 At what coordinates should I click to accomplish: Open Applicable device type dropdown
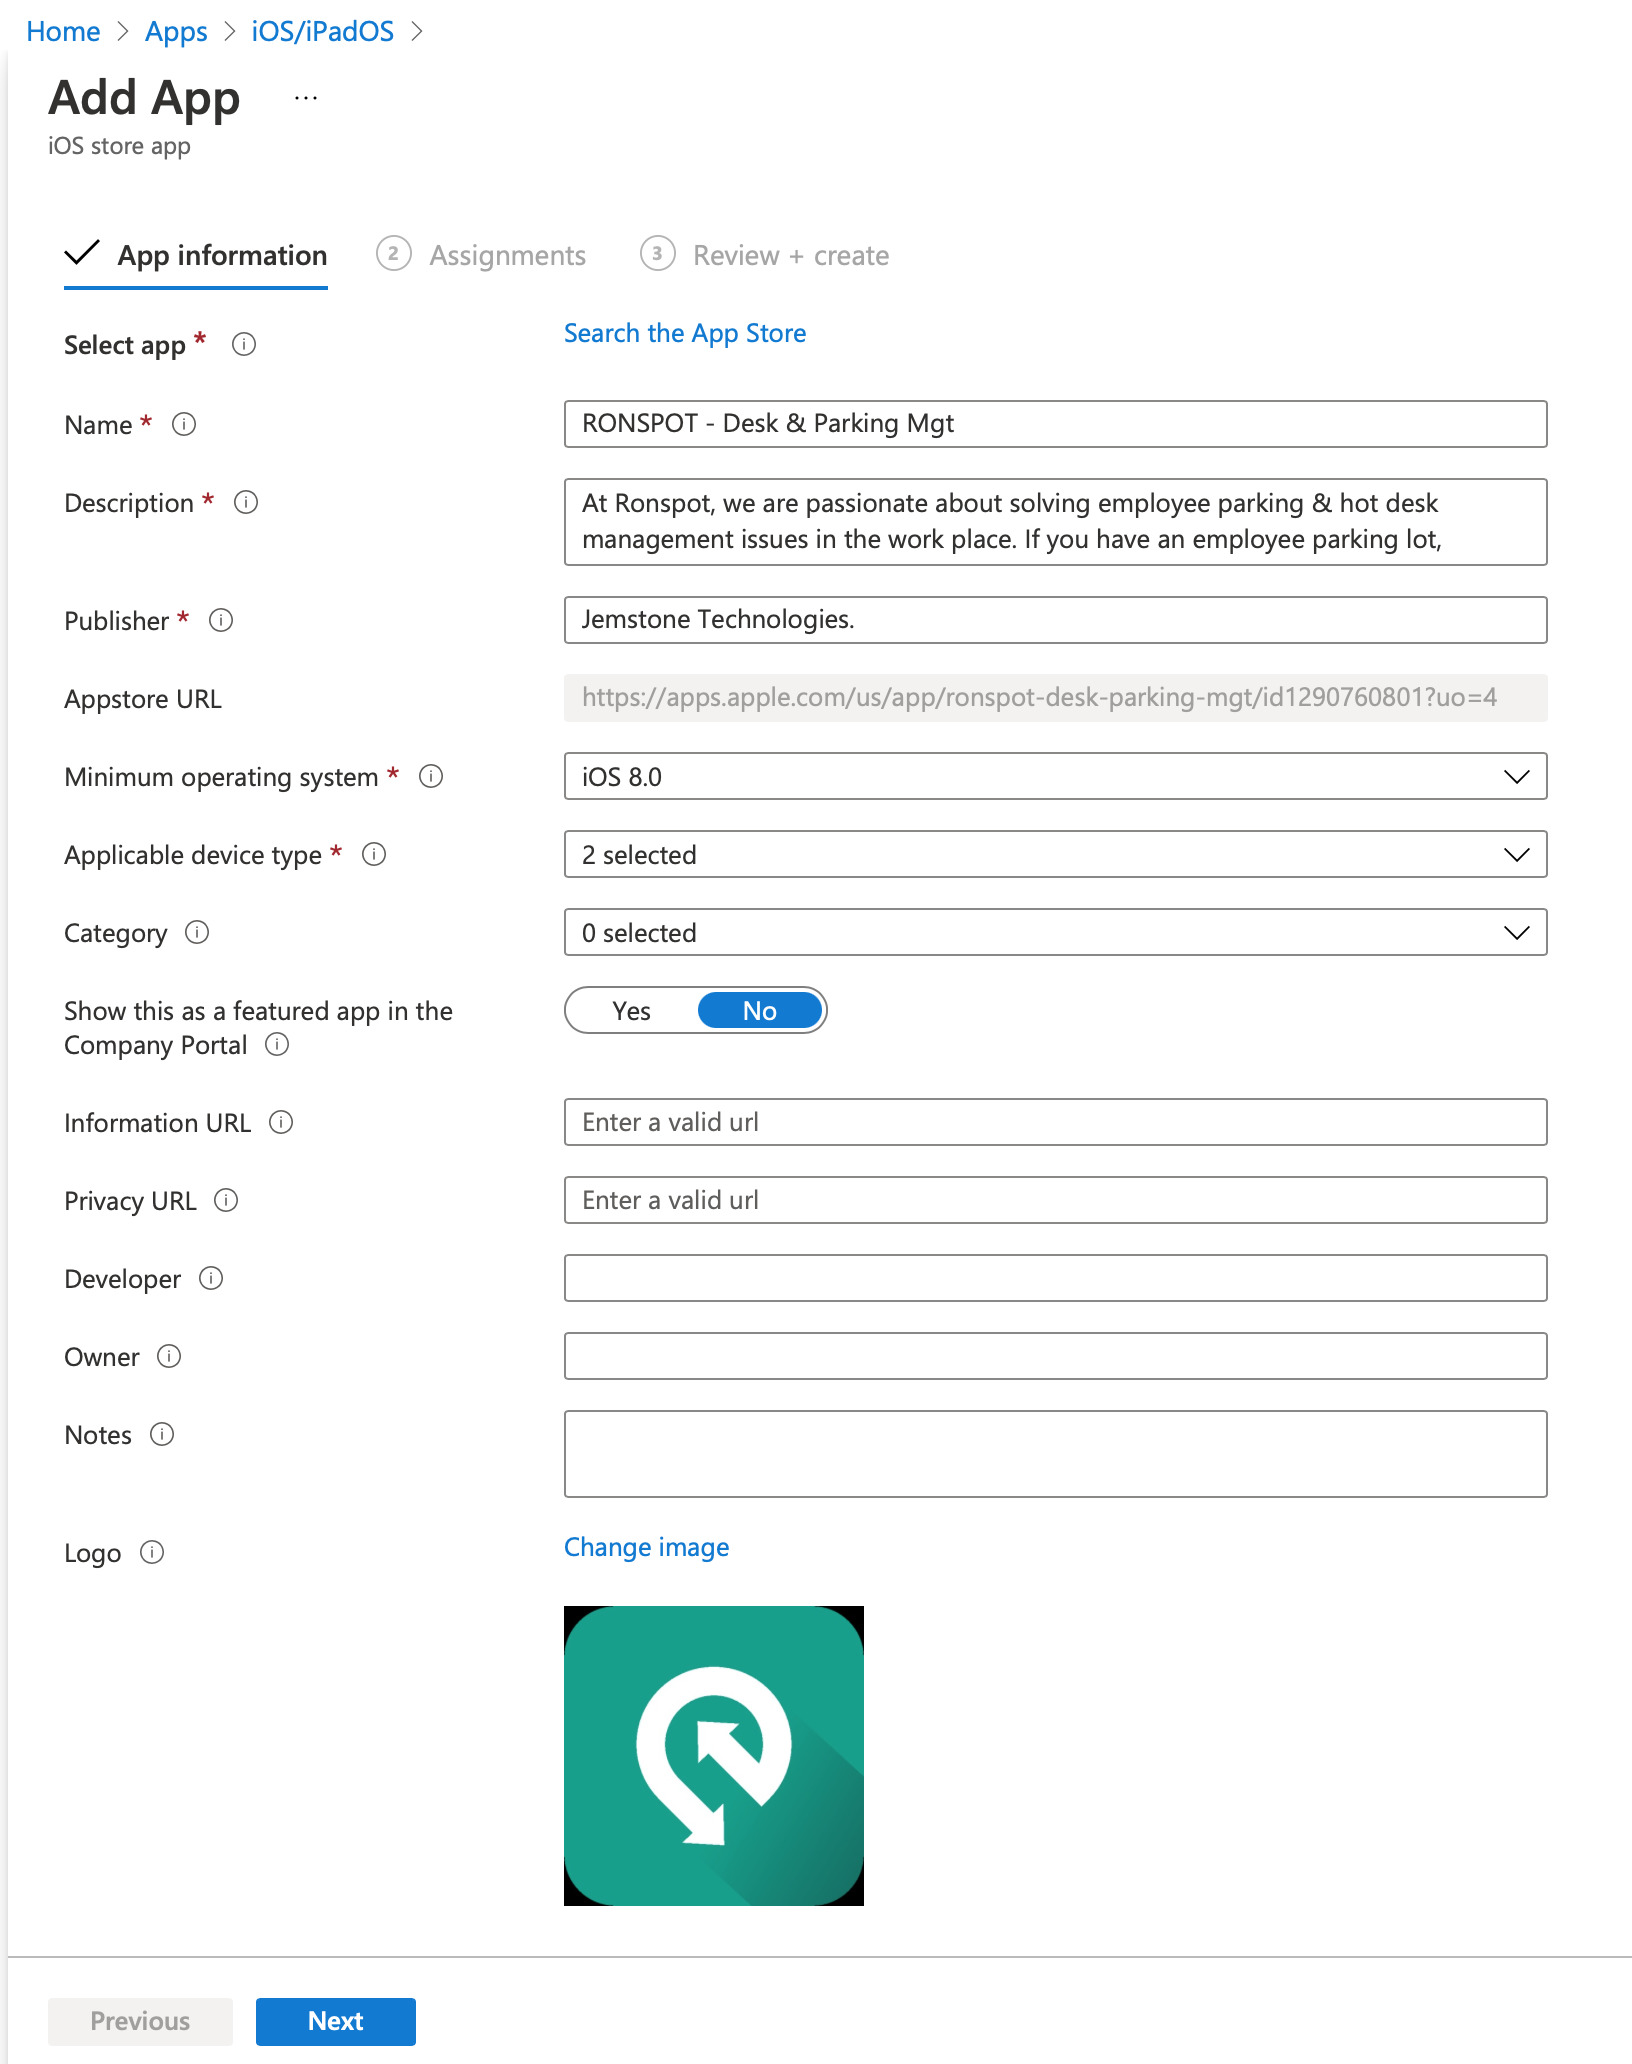point(1055,854)
